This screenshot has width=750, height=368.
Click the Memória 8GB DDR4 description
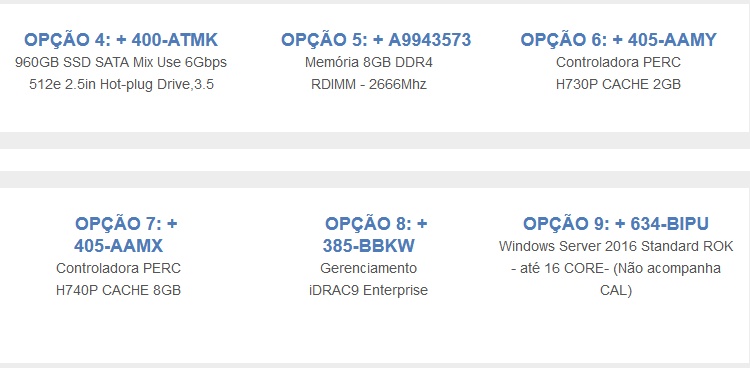[x=369, y=63]
